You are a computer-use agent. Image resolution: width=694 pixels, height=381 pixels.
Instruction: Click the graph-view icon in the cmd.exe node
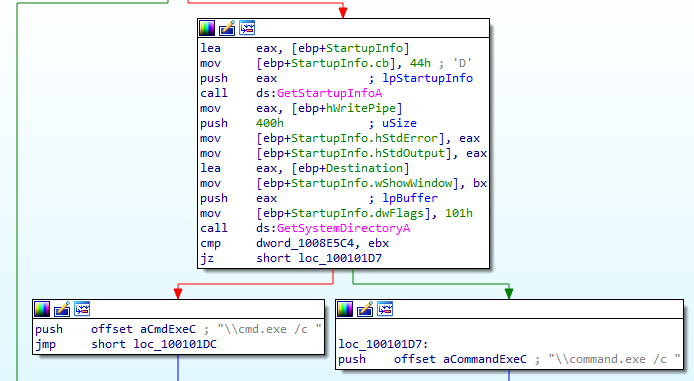pos(82,309)
